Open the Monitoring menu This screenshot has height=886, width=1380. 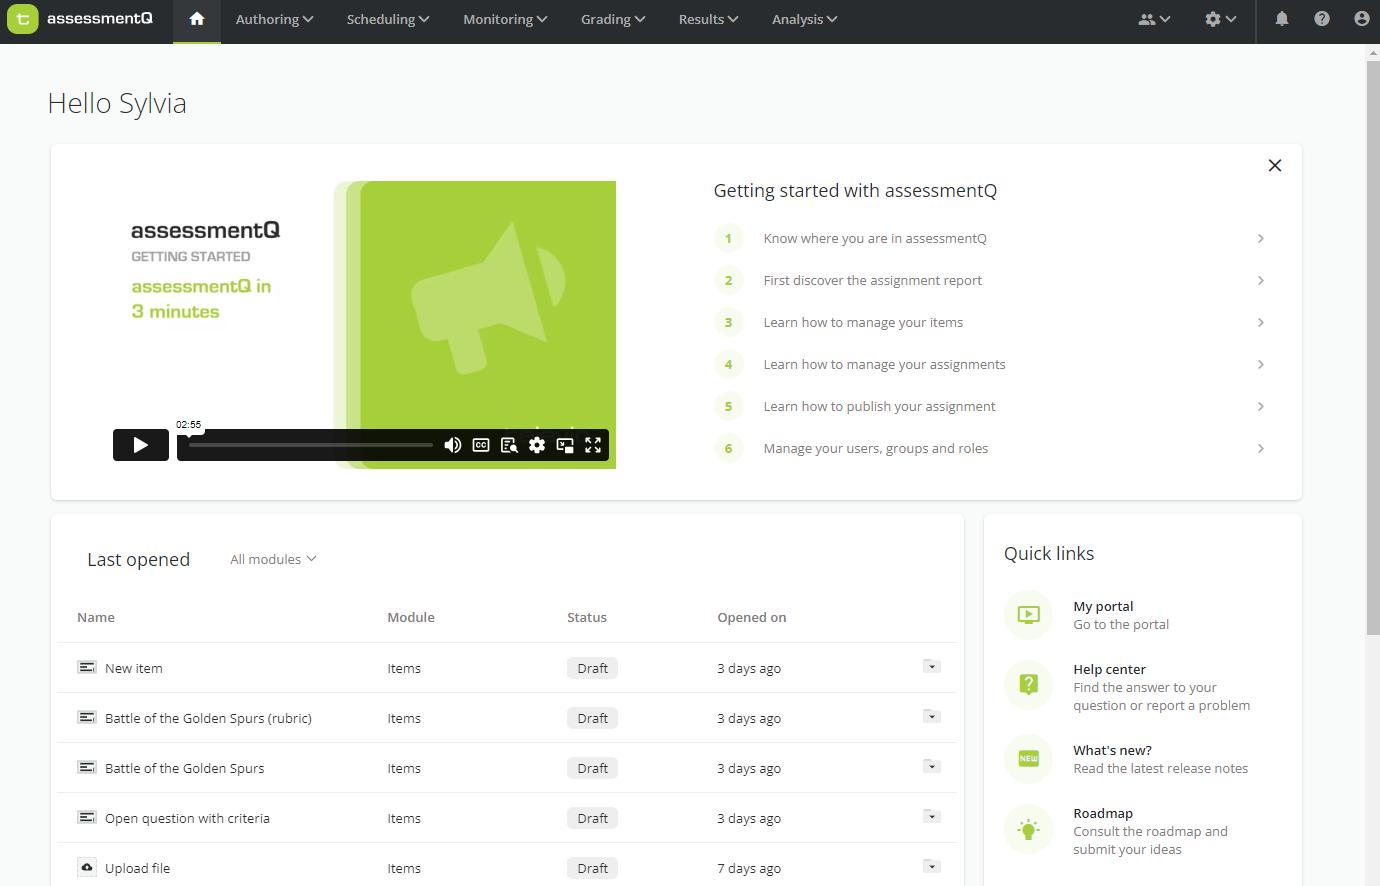[505, 19]
